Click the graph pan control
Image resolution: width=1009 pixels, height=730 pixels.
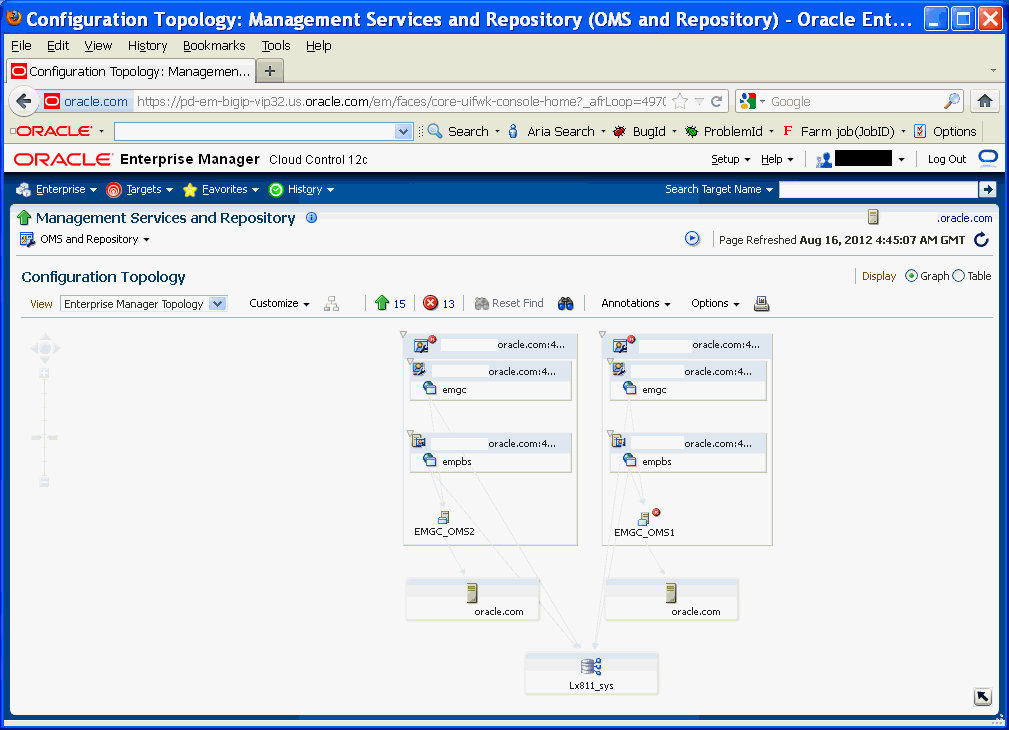click(x=45, y=348)
